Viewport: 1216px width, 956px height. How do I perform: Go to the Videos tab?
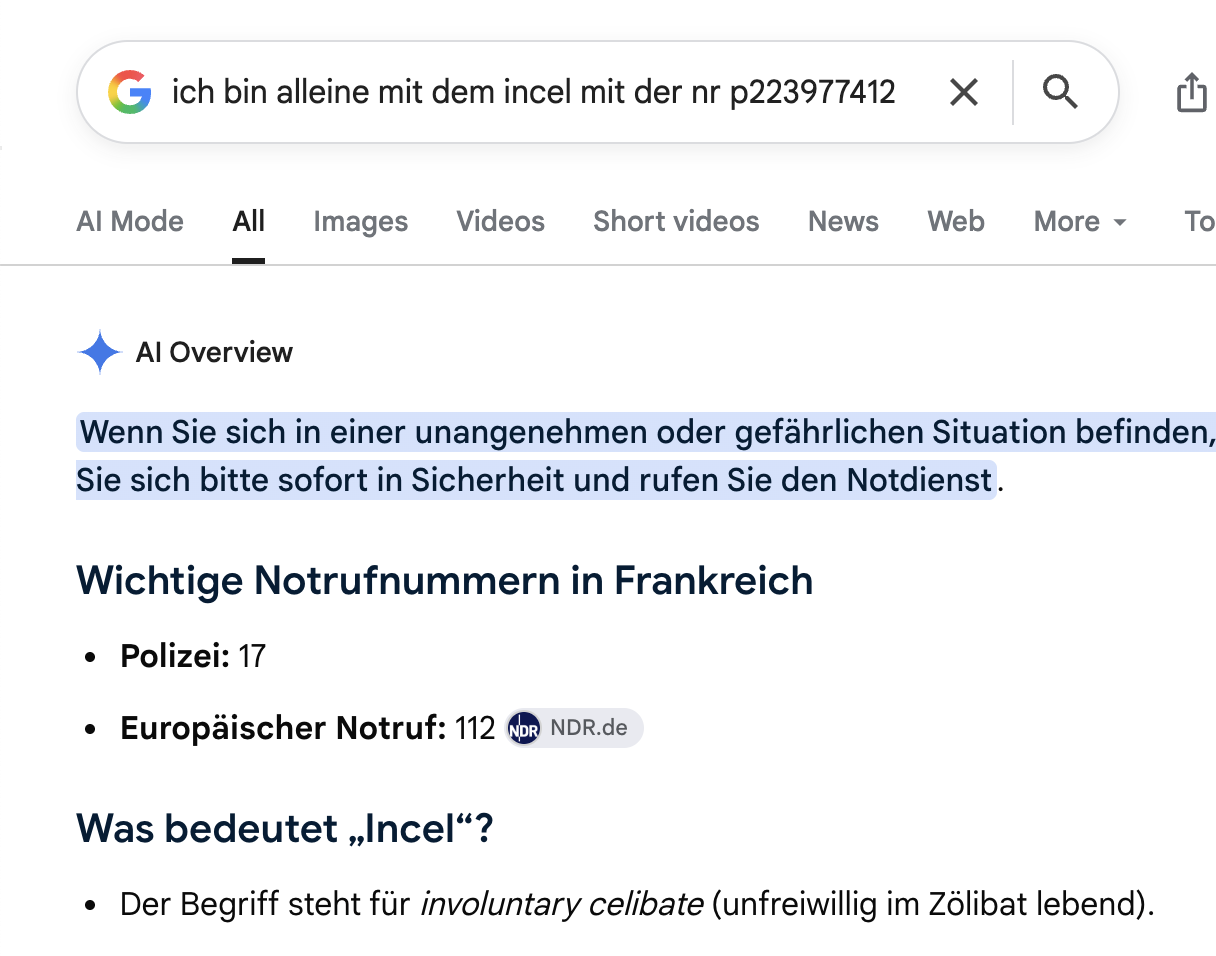500,221
